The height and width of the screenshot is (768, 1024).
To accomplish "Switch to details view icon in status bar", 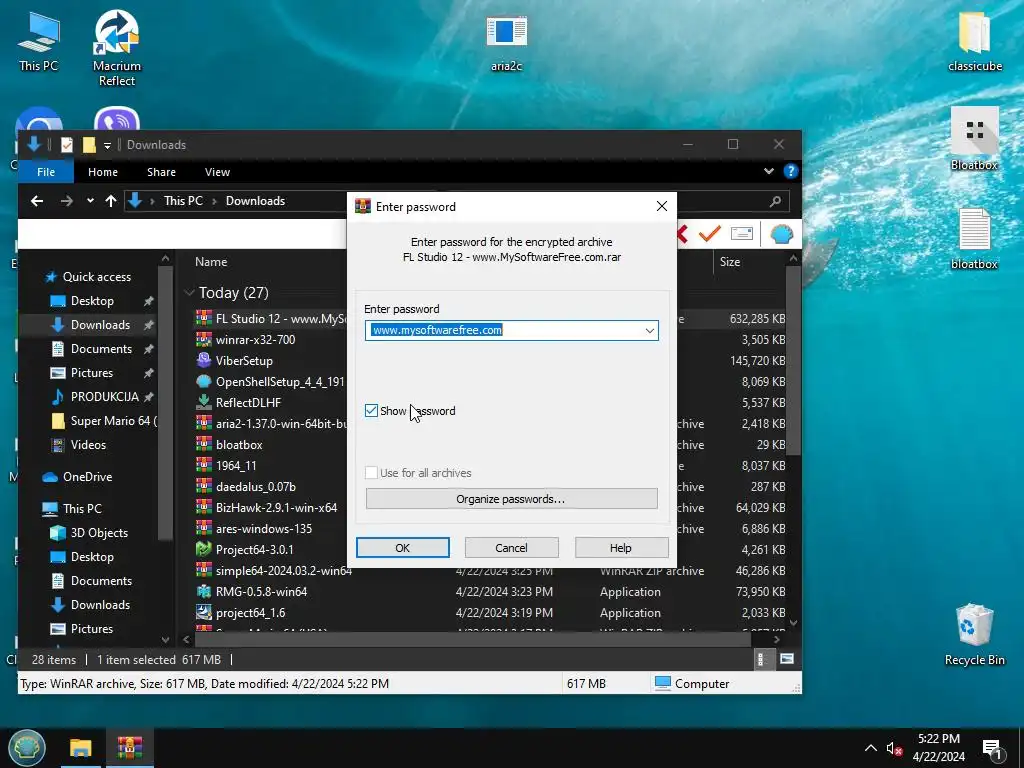I will (x=761, y=660).
